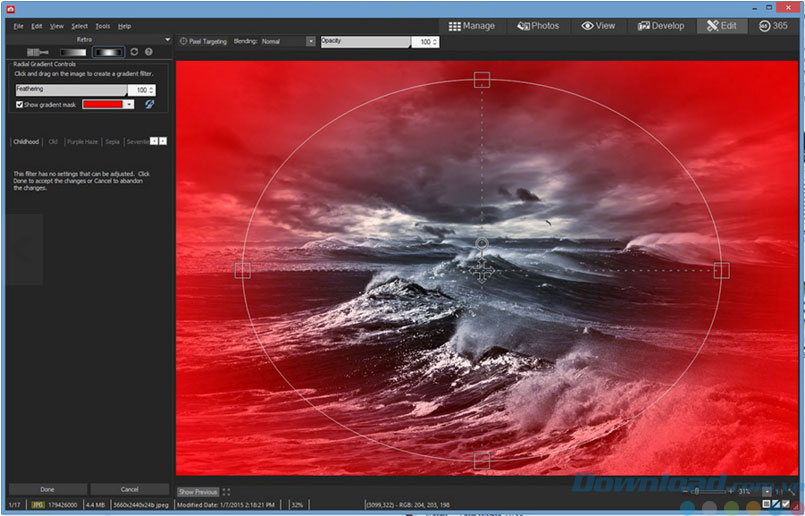Viewport: 805px width, 516px height.
Task: Click the reset icon beside gradient tools
Action: click(x=134, y=51)
